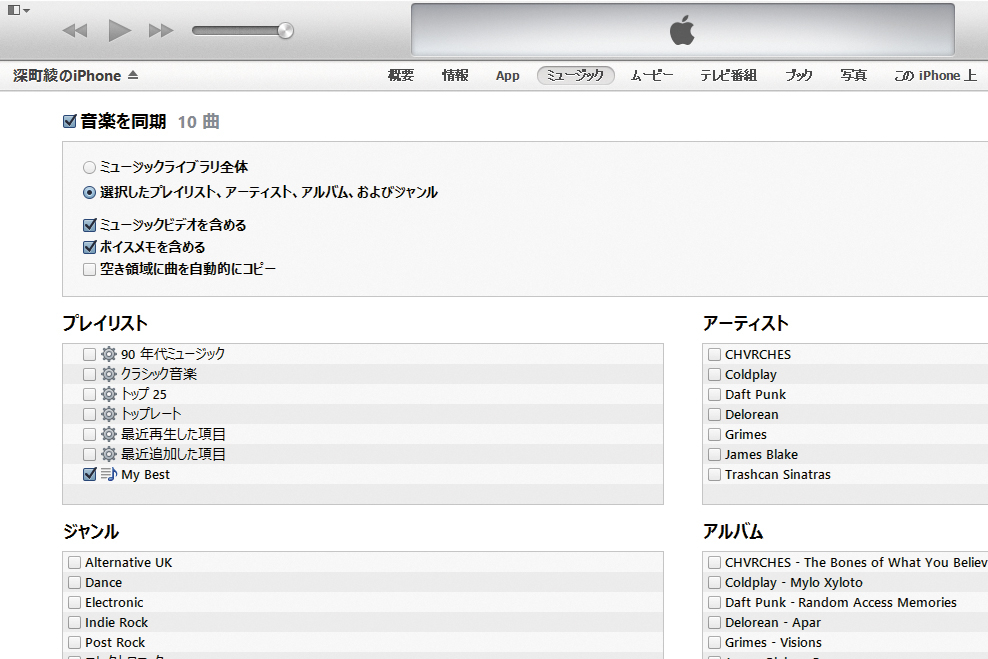The image size is (988, 659).
Task: Click the "10 曲" song count text
Action: click(x=198, y=122)
